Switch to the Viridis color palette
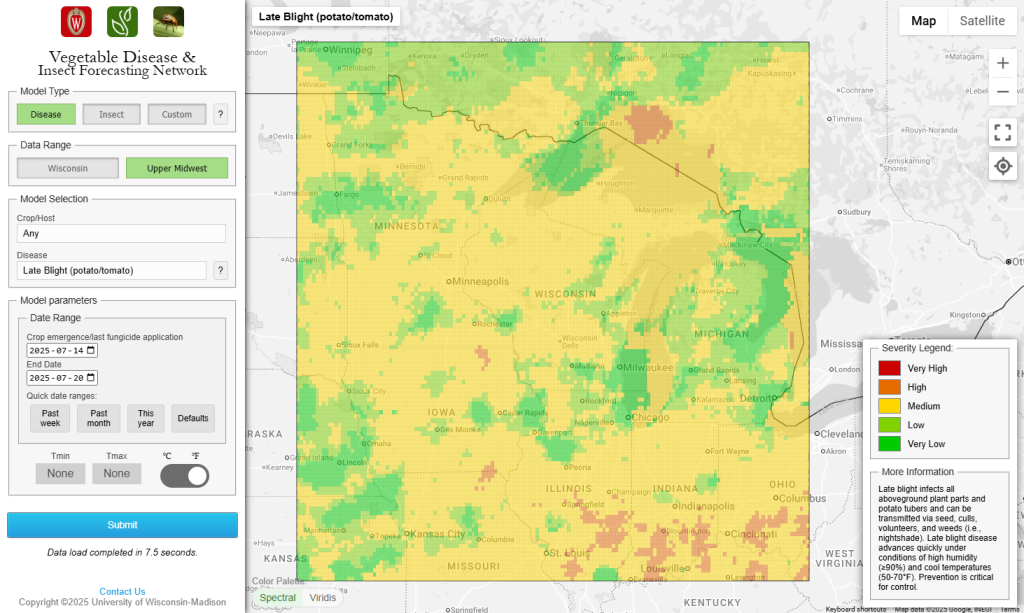Viewport: 1024px width, 613px height. (322, 597)
